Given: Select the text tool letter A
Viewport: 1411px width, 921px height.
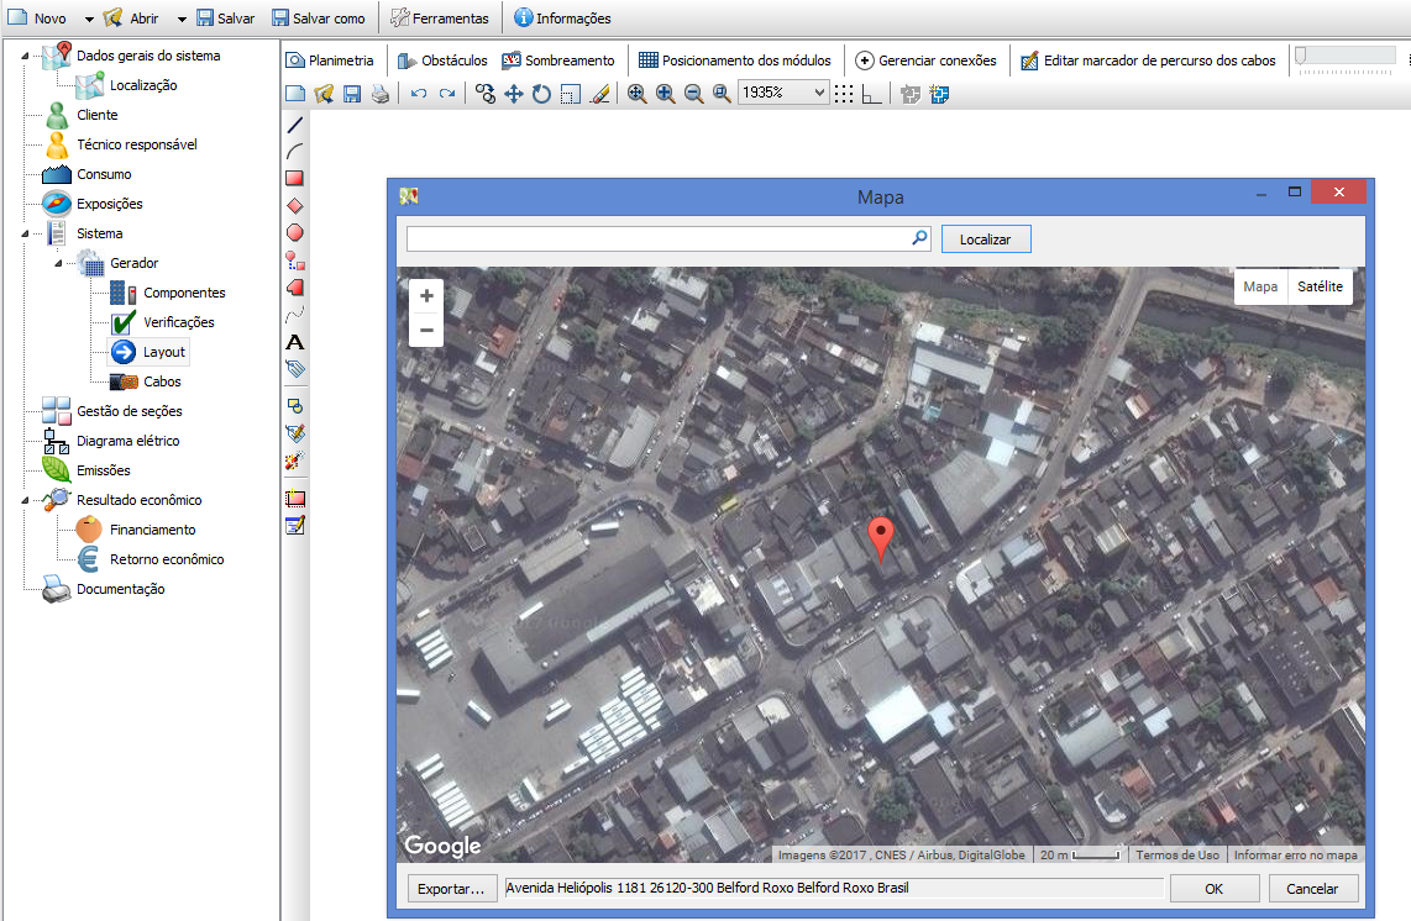Looking at the screenshot, I should (x=295, y=342).
